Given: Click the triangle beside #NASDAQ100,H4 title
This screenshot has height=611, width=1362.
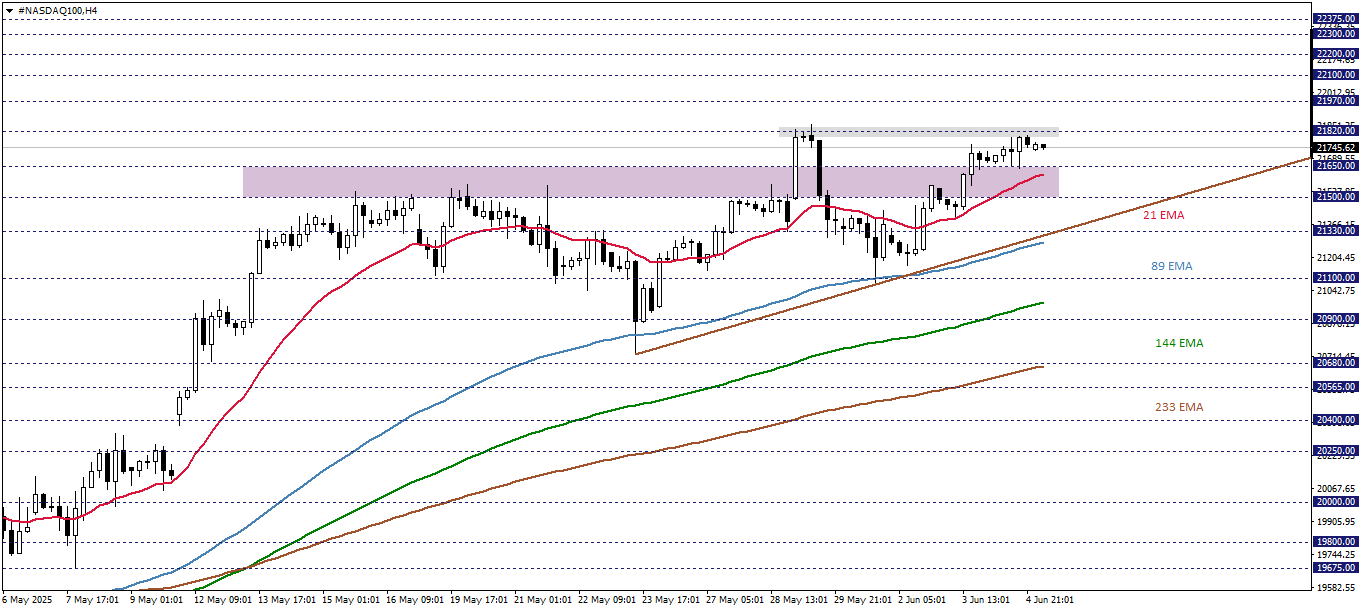Looking at the screenshot, I should point(8,9).
